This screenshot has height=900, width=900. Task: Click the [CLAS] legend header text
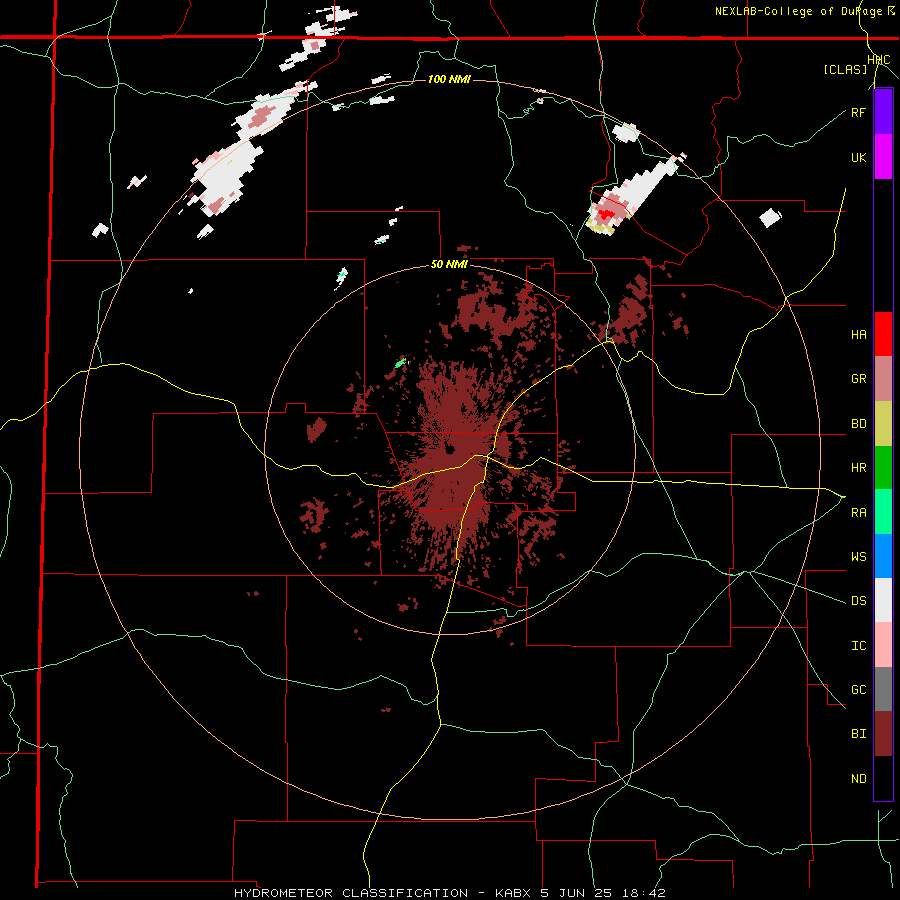pos(845,69)
